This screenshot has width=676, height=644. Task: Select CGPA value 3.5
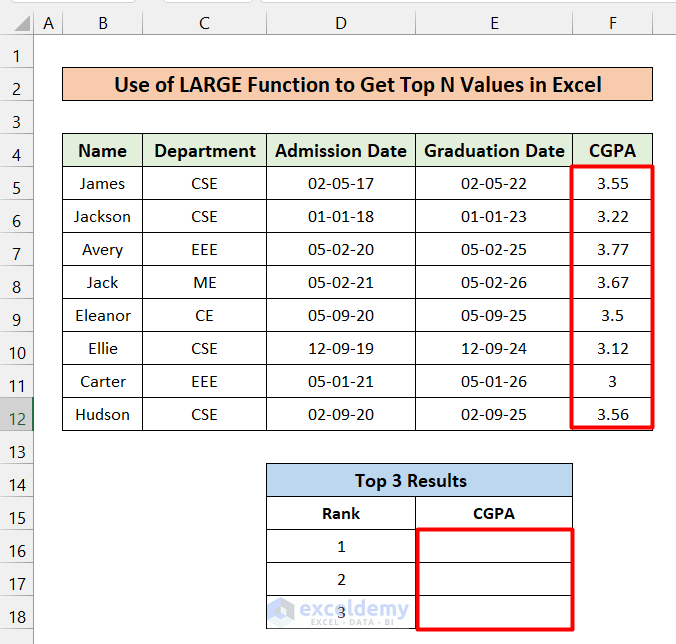(613, 316)
